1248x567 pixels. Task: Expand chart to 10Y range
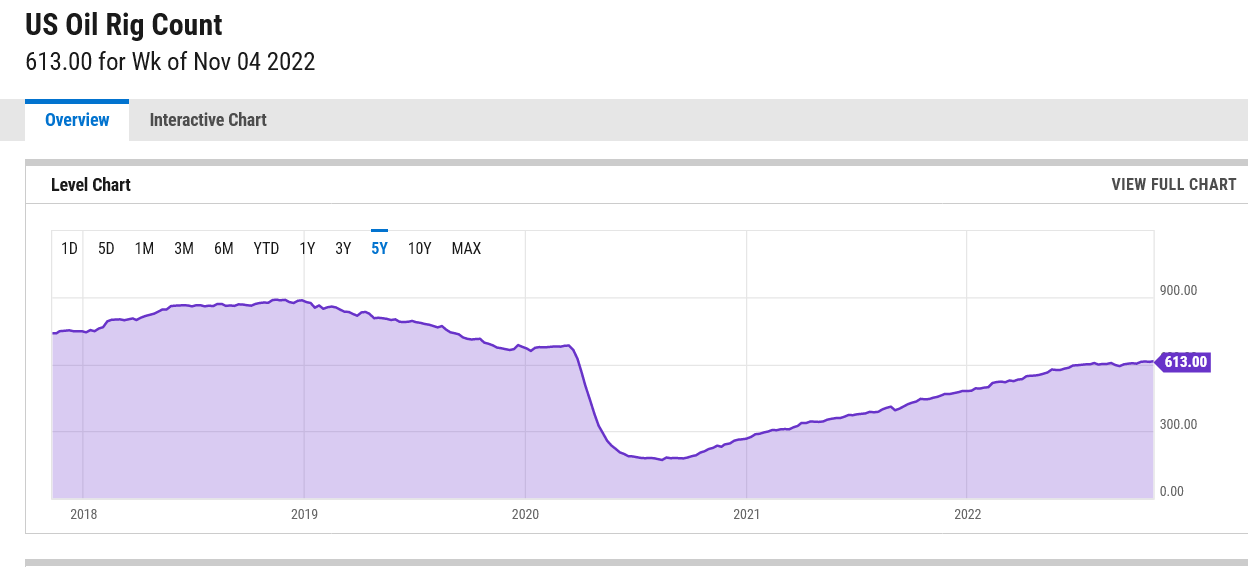coord(419,248)
